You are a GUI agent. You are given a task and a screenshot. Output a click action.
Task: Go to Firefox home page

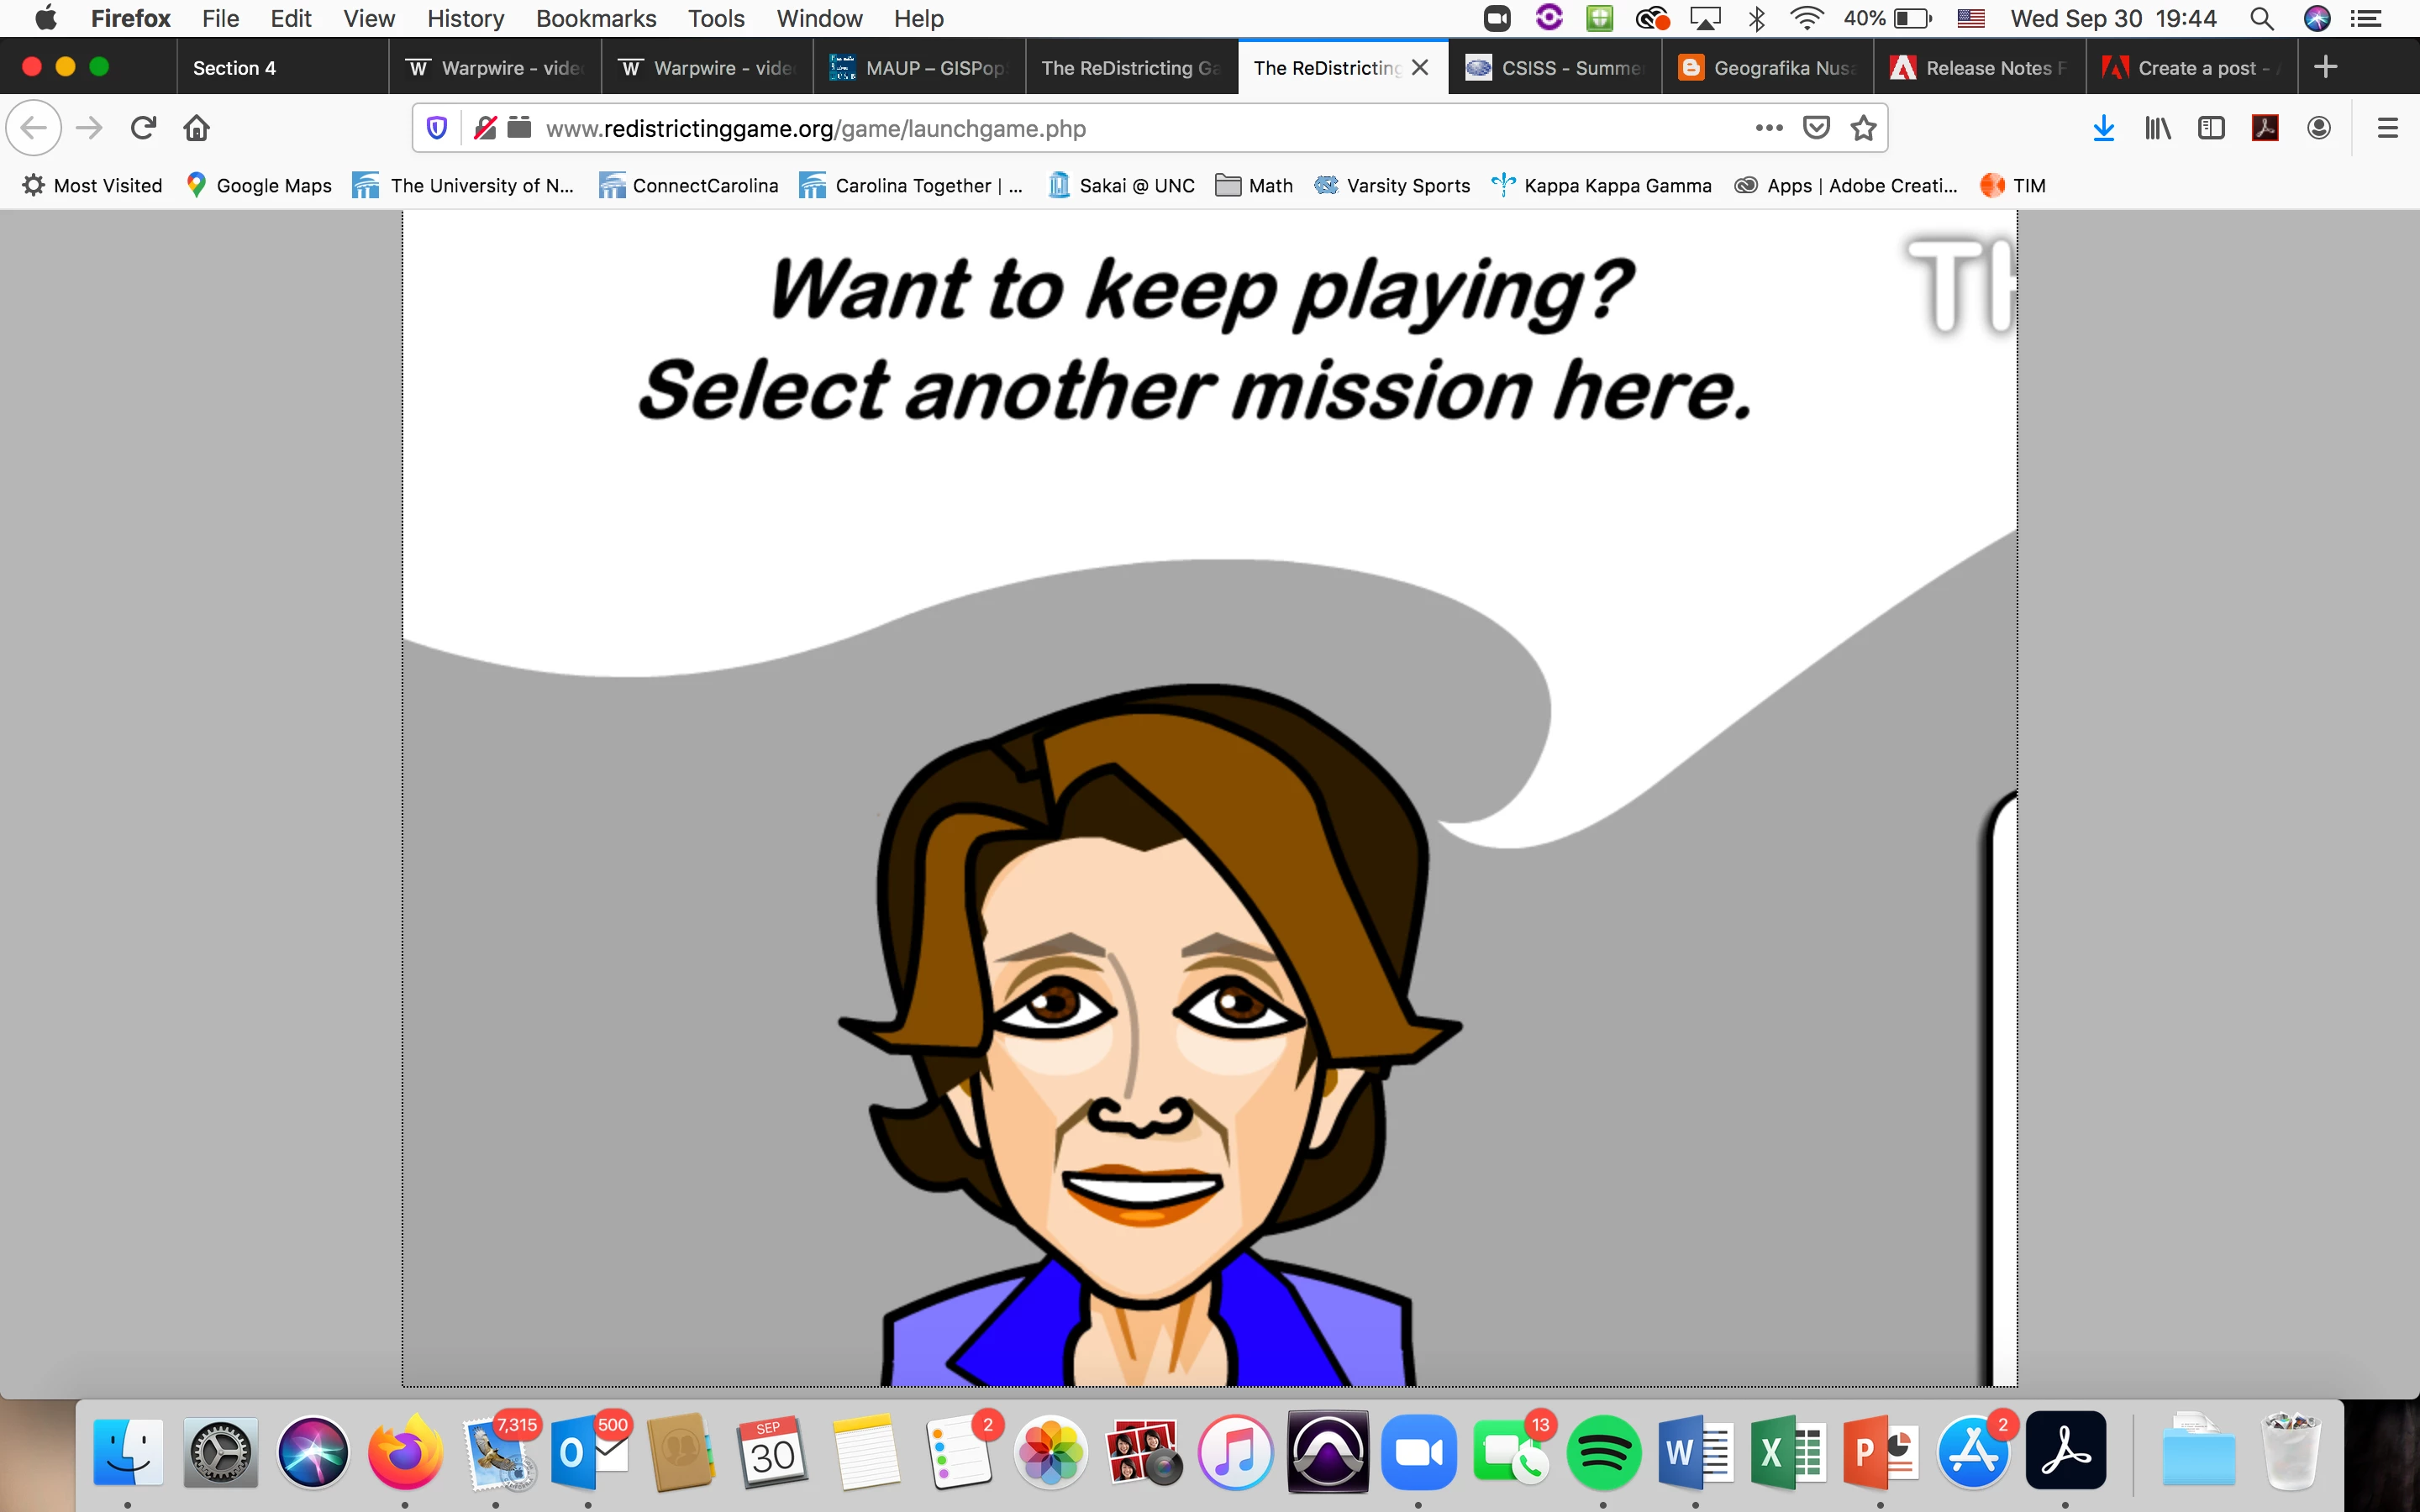point(197,128)
